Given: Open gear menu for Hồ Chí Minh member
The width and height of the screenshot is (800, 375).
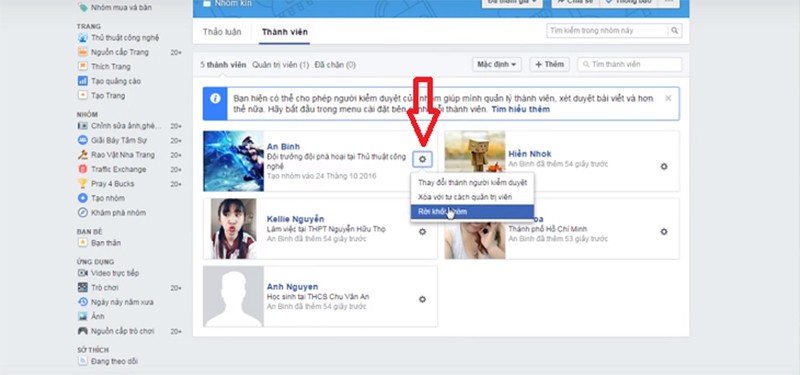Looking at the screenshot, I should [664, 232].
